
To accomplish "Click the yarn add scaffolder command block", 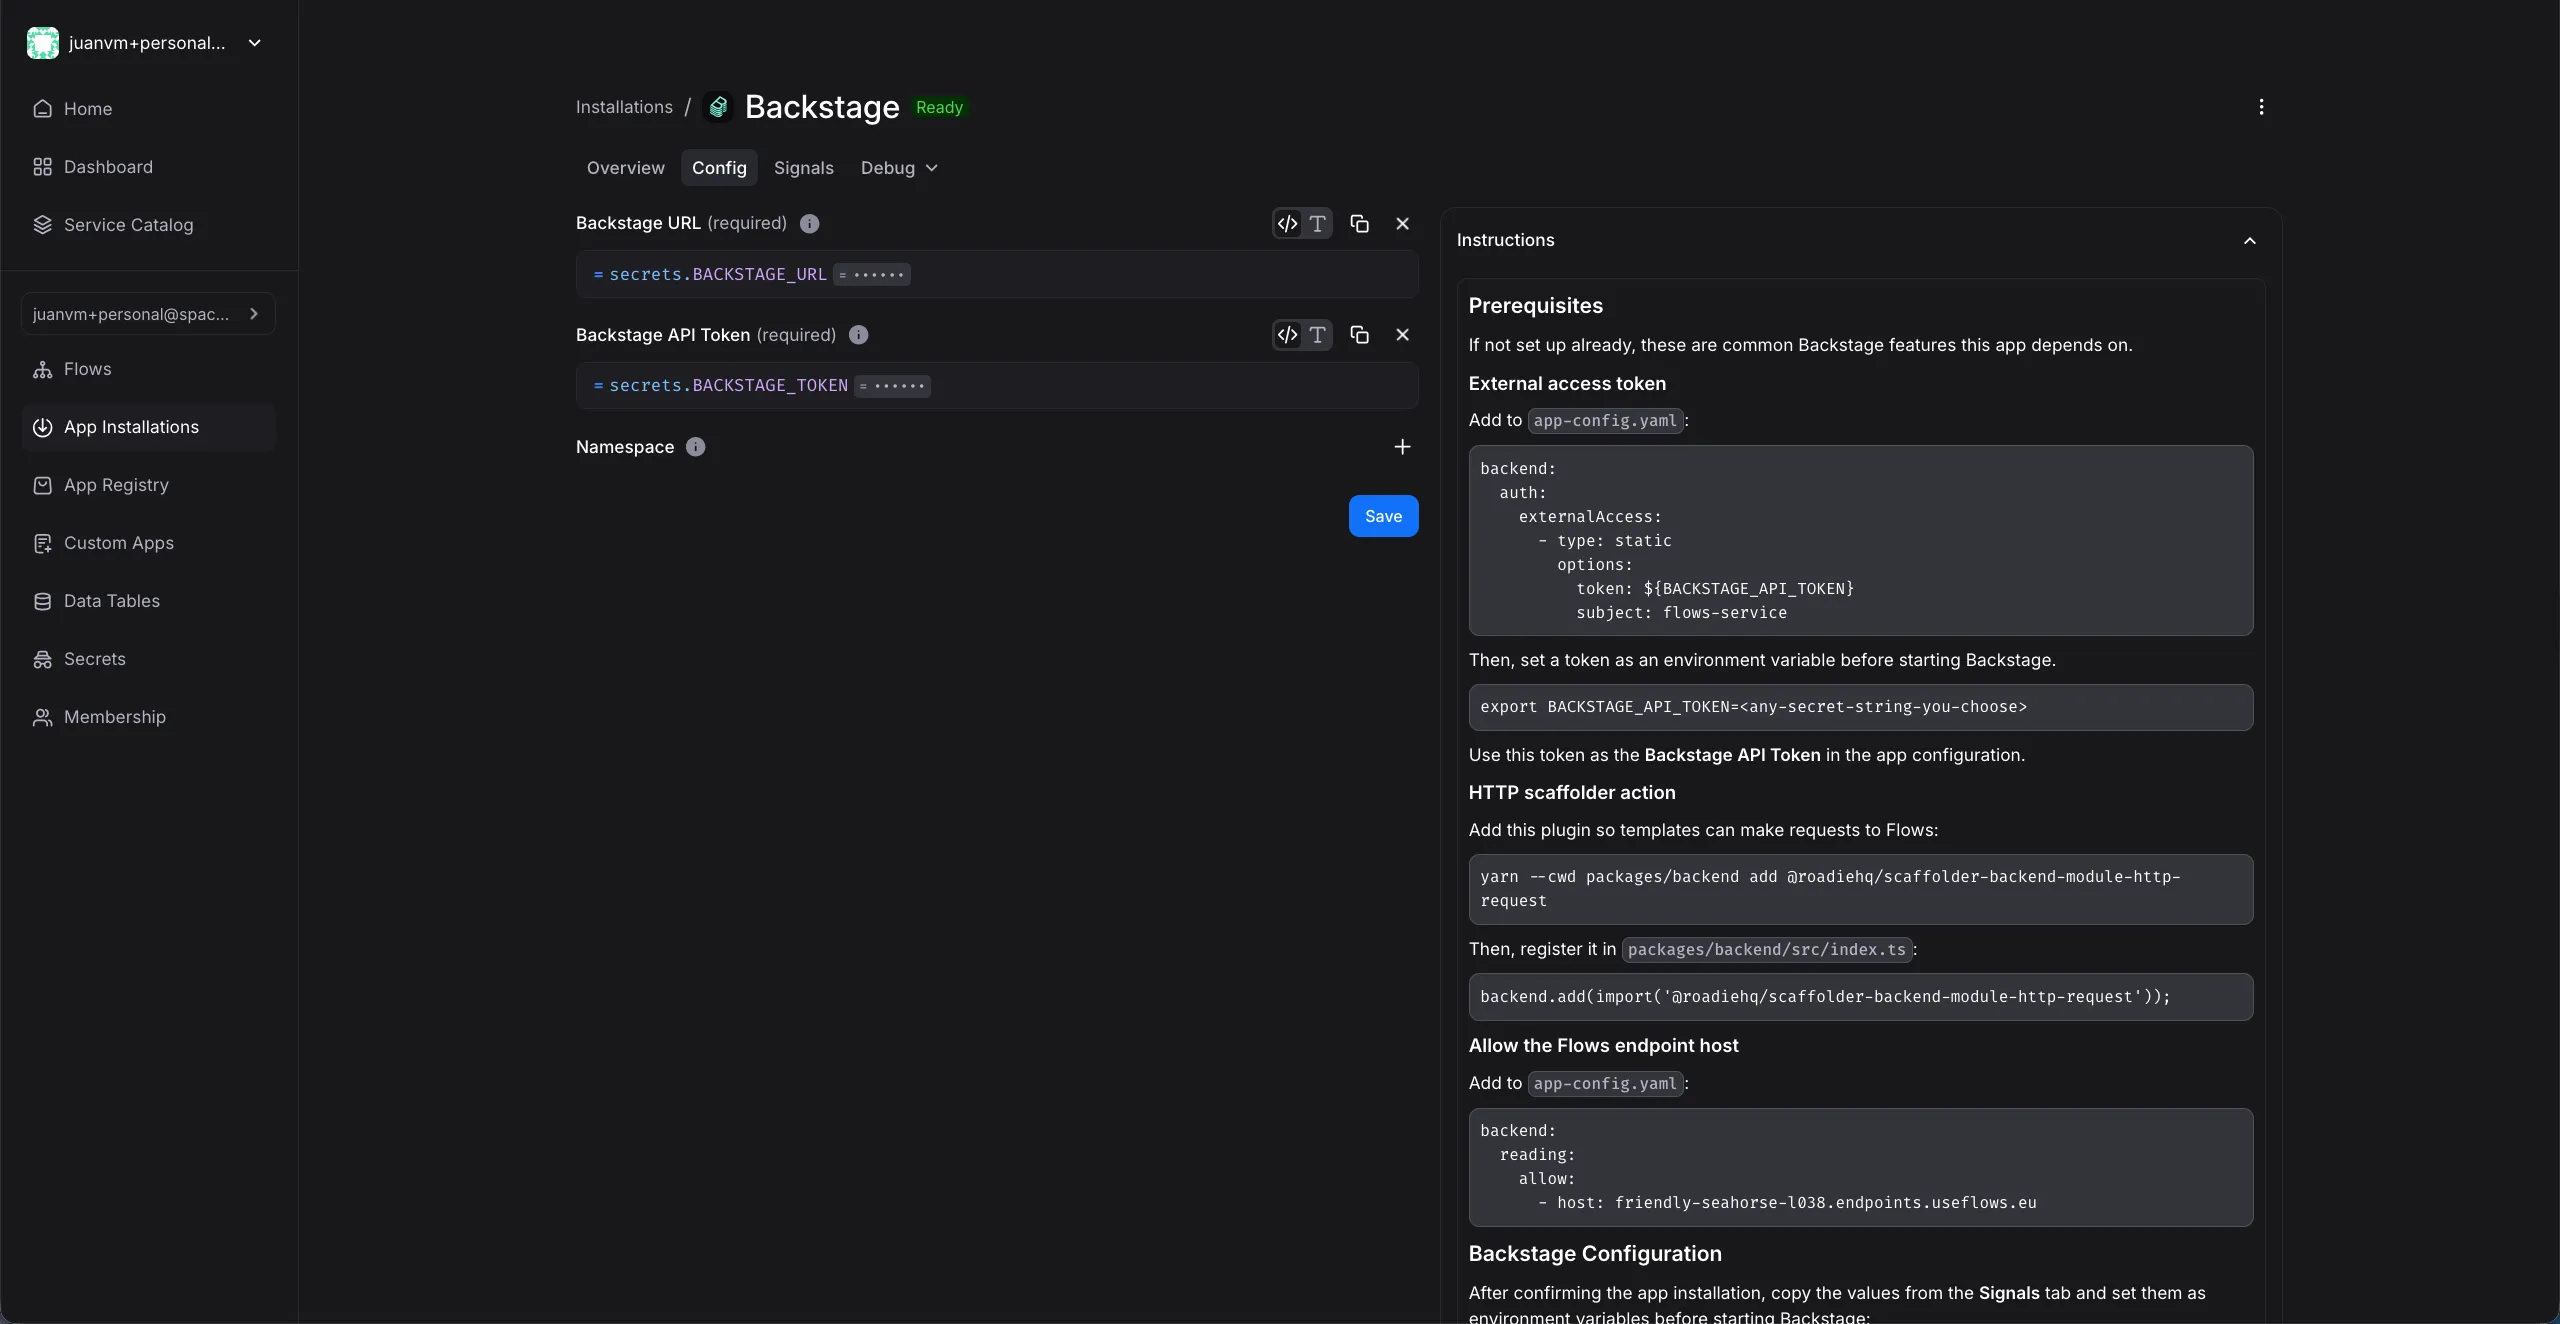I will click(x=1860, y=889).
